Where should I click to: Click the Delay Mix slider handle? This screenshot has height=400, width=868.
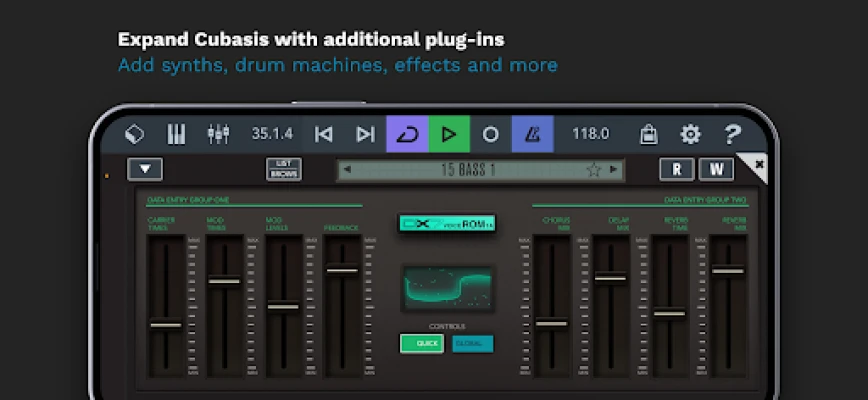point(611,278)
